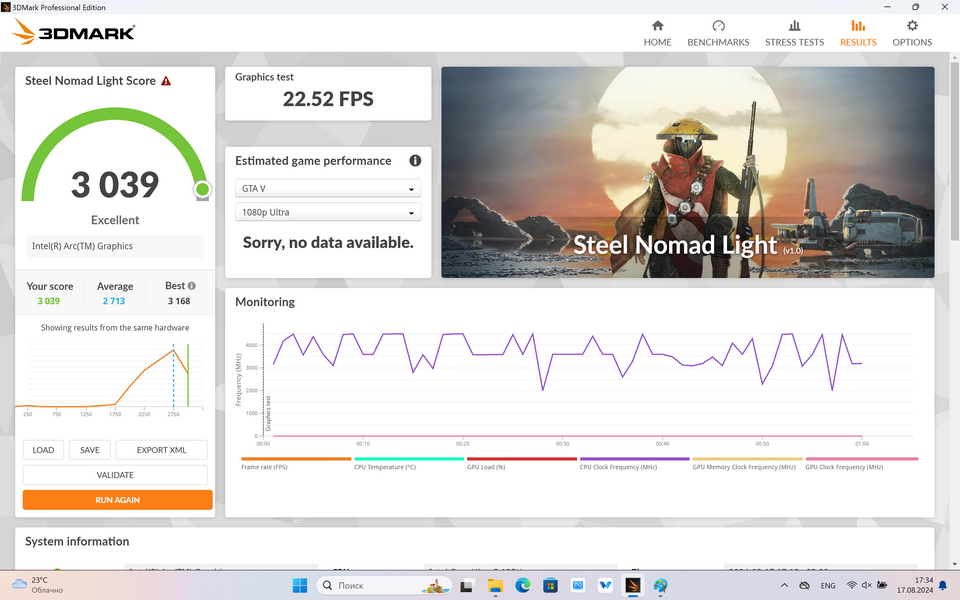Expand the 1080p Ultra resolution dropdown
960x600 pixels.
point(328,213)
